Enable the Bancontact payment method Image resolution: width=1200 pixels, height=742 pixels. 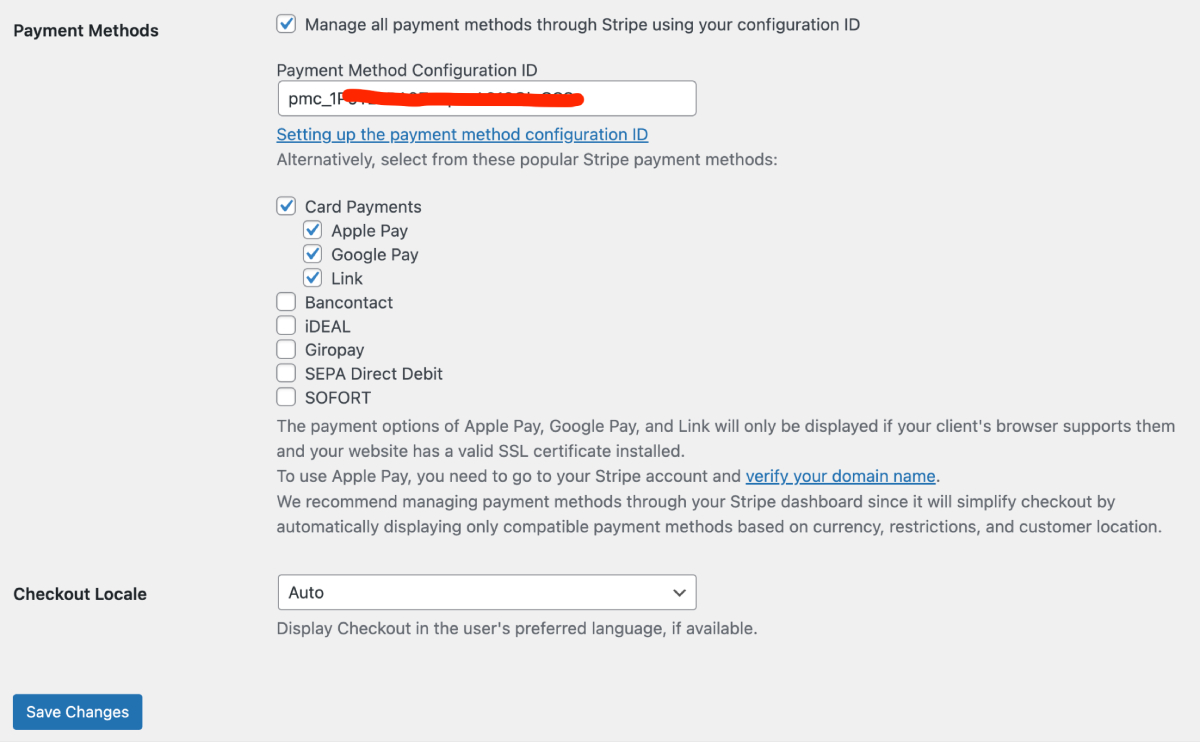(287, 302)
